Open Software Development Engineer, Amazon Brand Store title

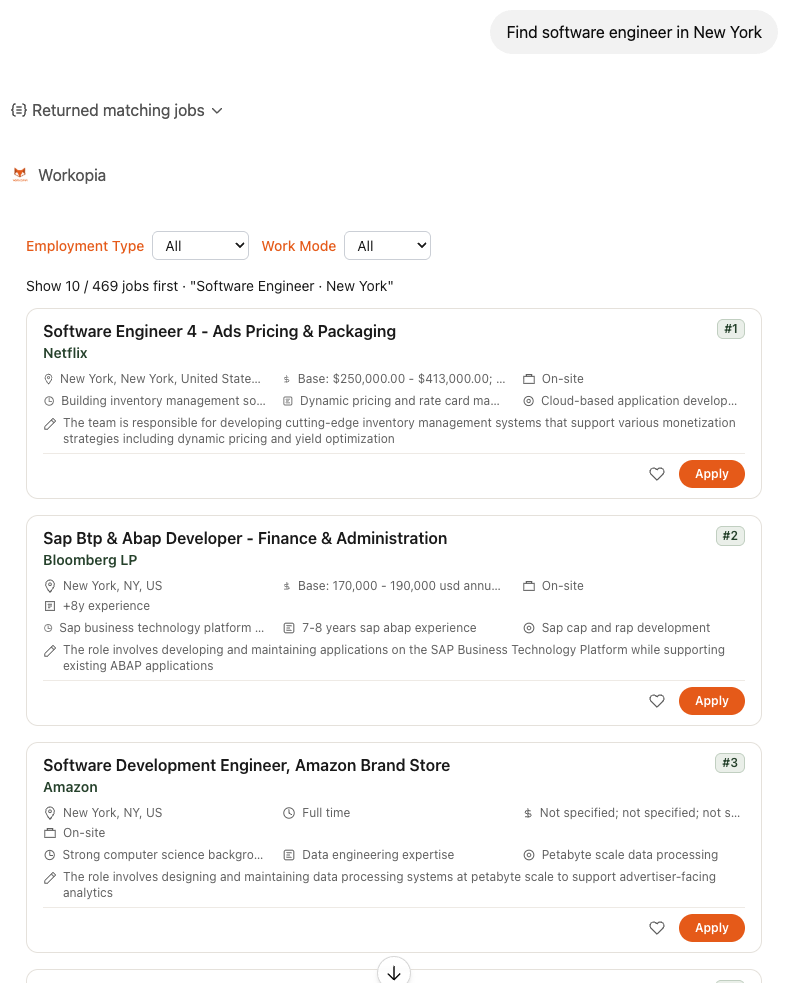tap(246, 765)
